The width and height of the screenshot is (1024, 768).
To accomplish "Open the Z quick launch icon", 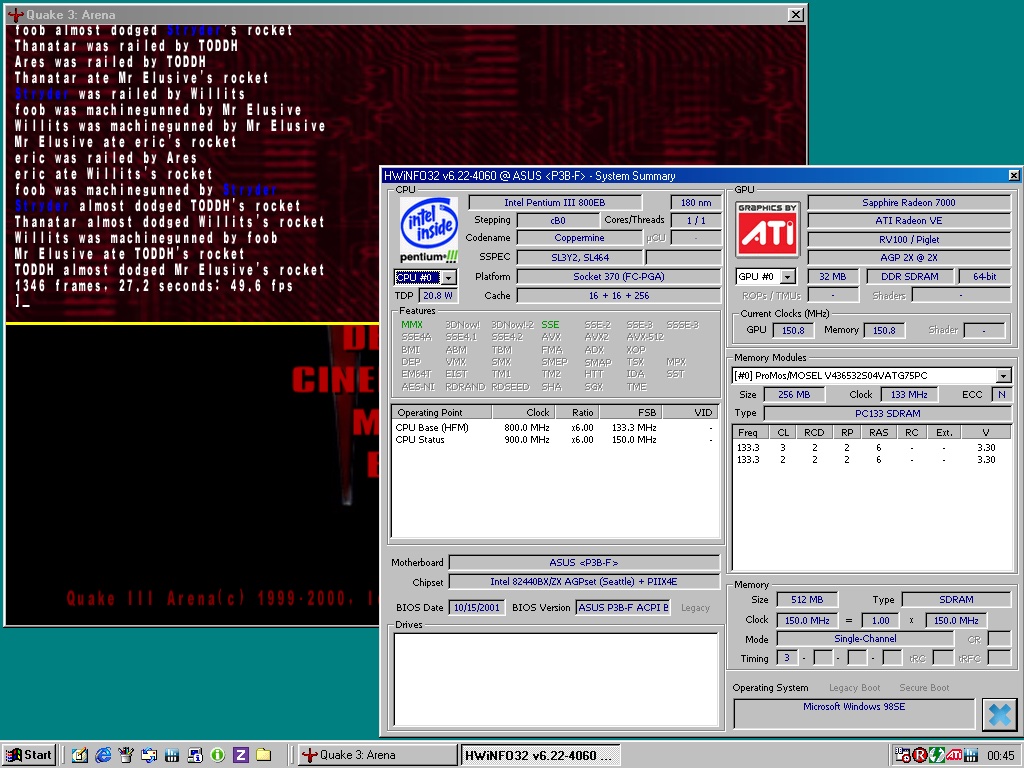I will tap(240, 754).
